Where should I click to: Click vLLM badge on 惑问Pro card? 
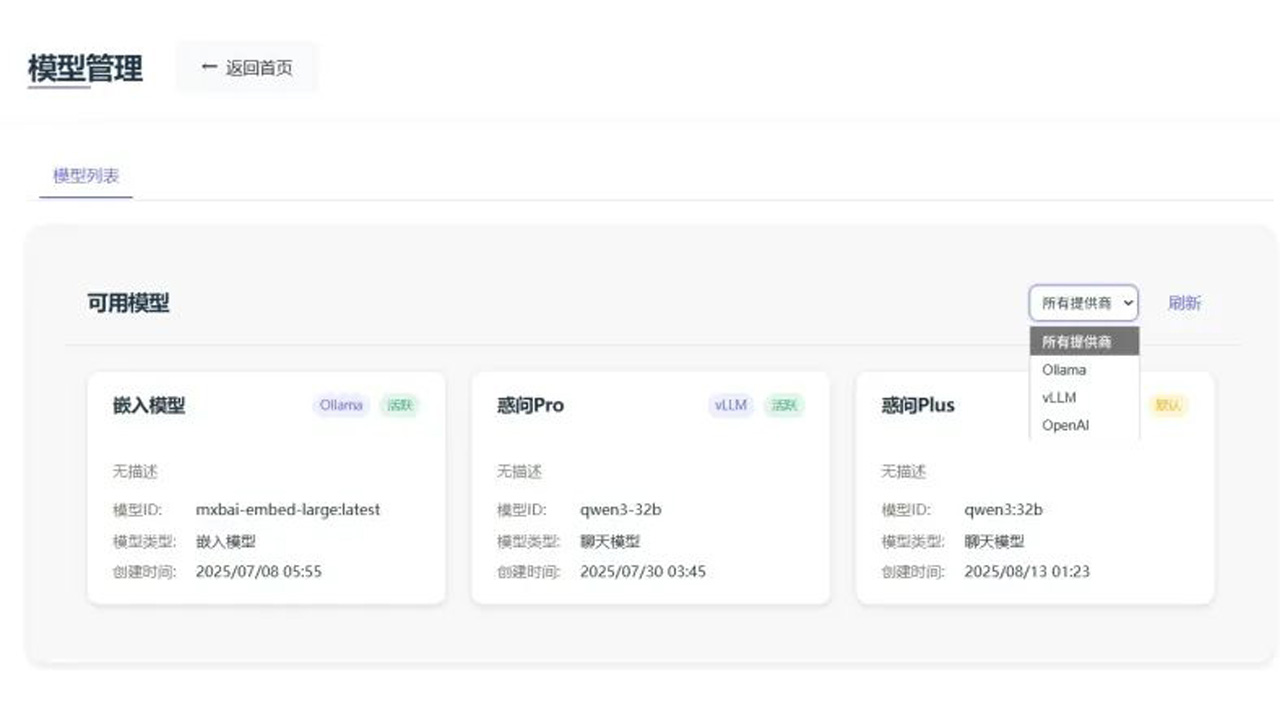(731, 405)
